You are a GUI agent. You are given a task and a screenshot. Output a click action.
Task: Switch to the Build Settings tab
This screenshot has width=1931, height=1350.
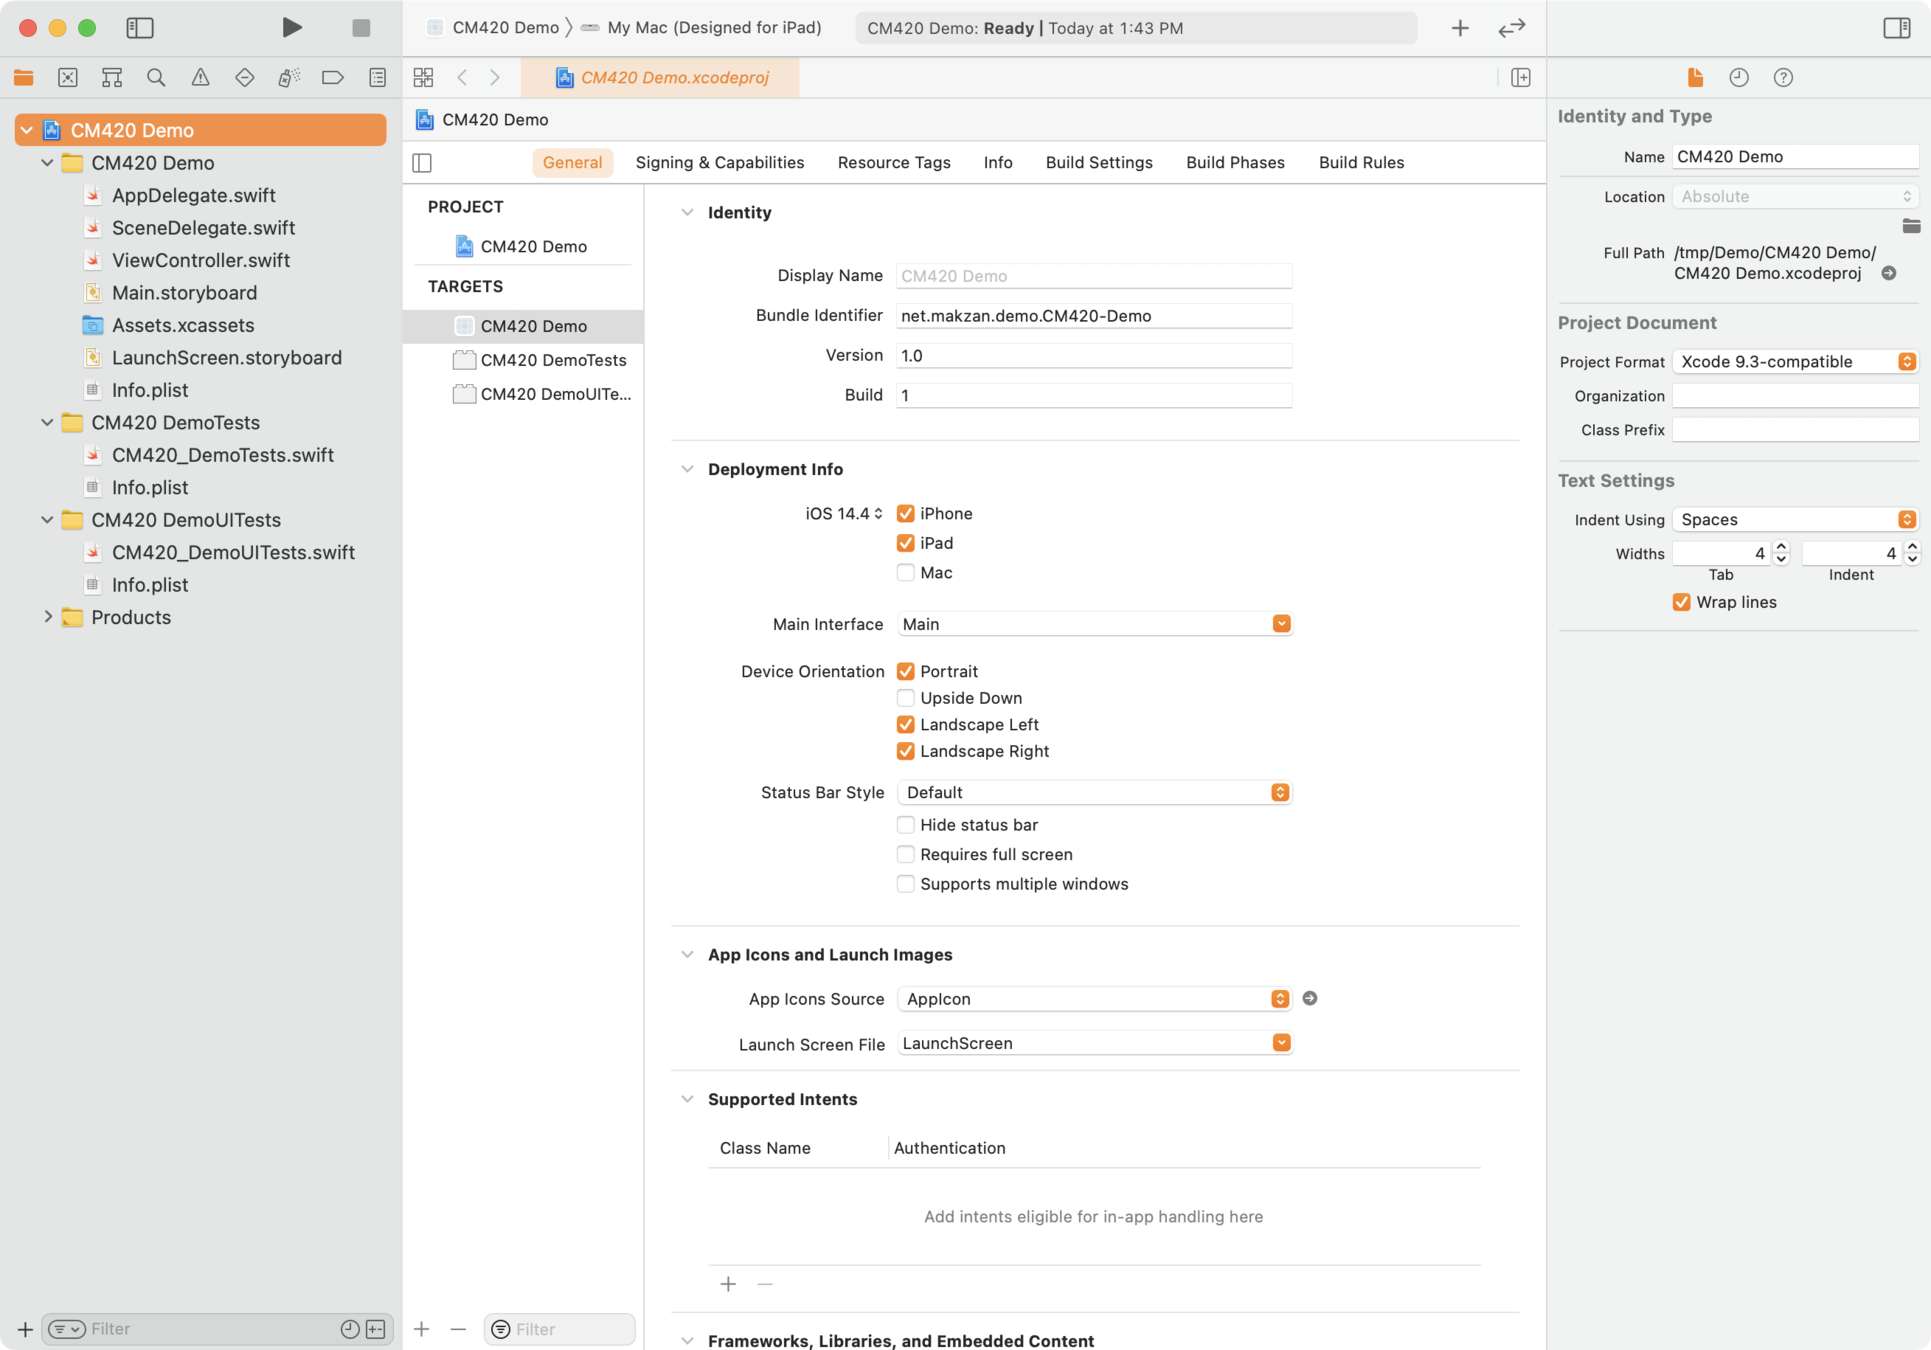1098,163
